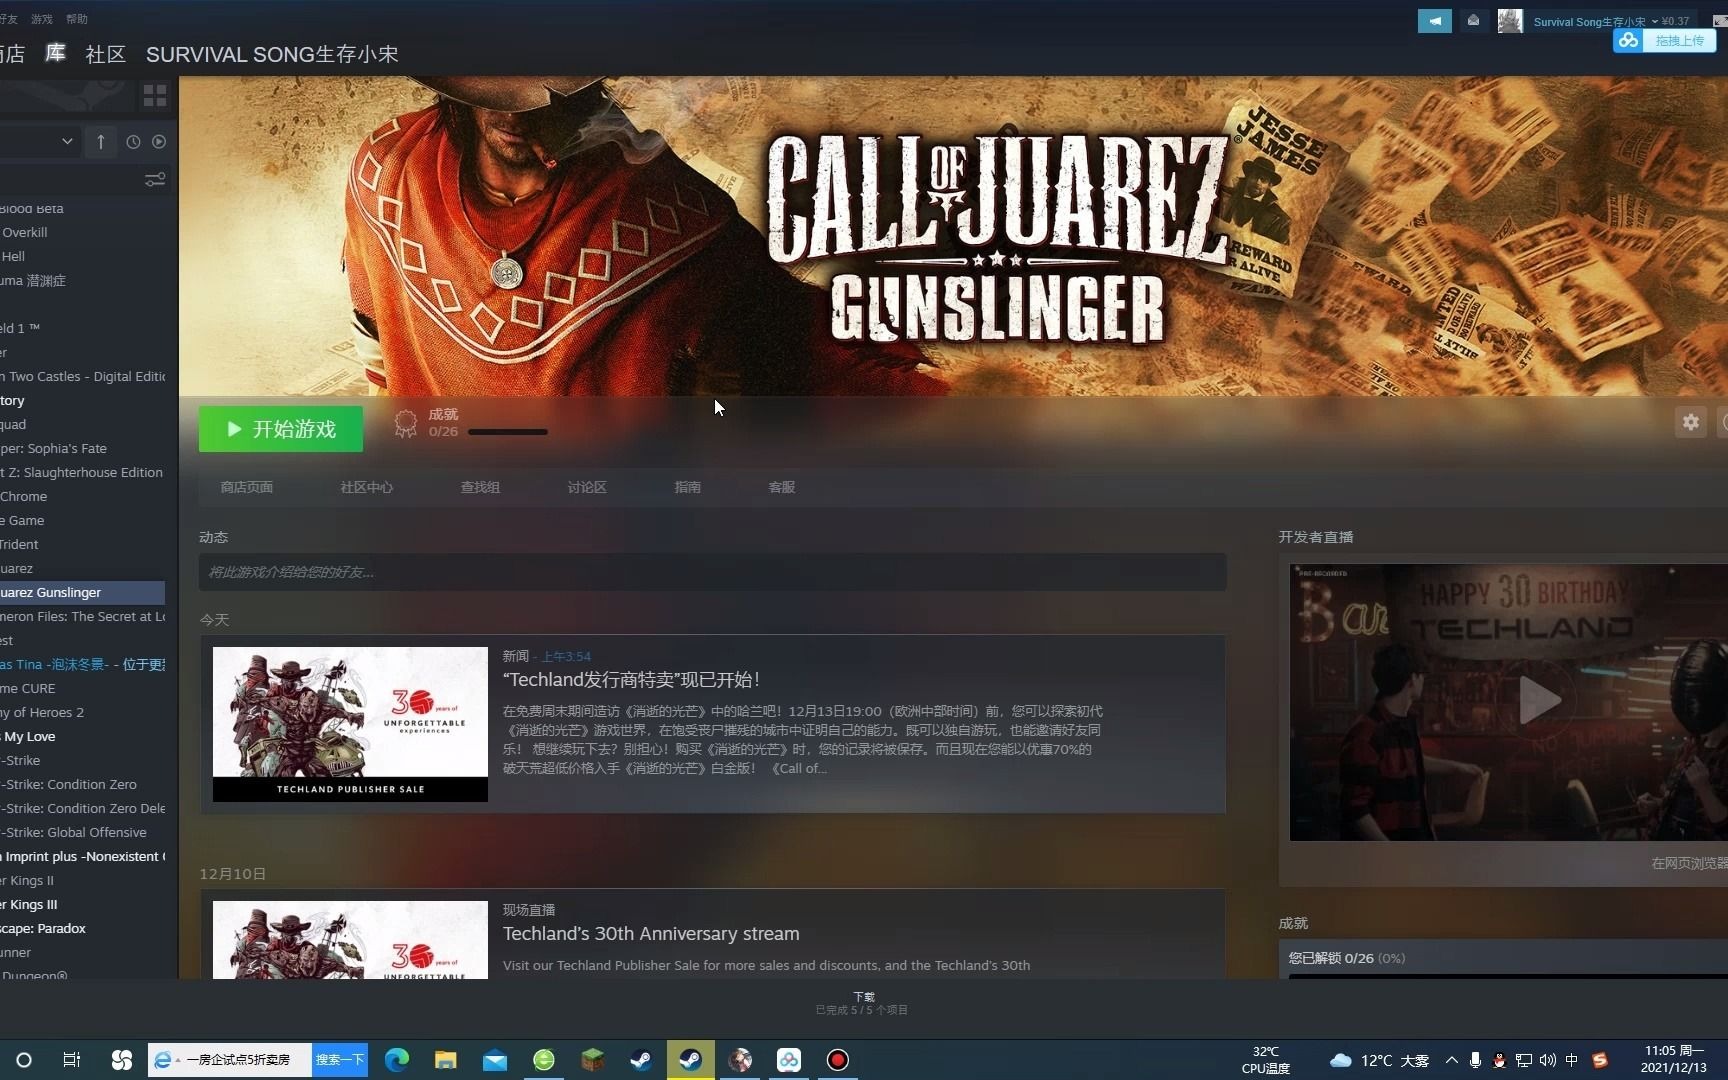Image resolution: width=1728 pixels, height=1080 pixels.
Task: Select Slaughterhouse Edition game entry
Action: (x=82, y=472)
